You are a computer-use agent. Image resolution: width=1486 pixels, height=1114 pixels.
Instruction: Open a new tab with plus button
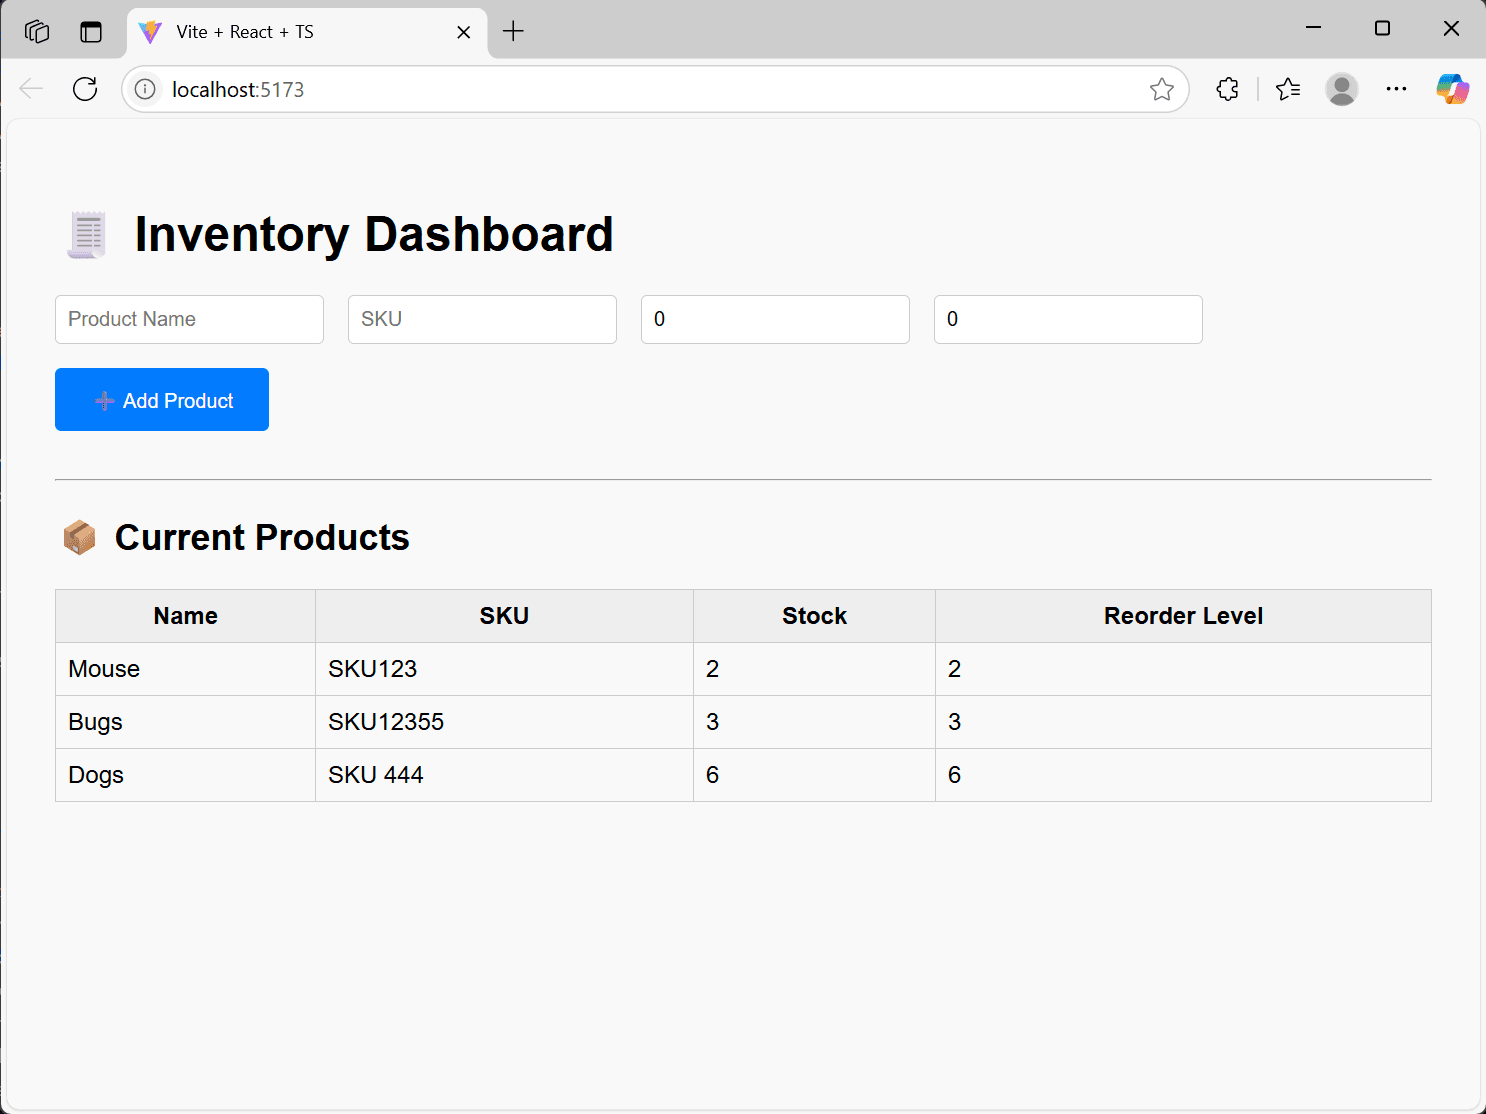(x=513, y=31)
